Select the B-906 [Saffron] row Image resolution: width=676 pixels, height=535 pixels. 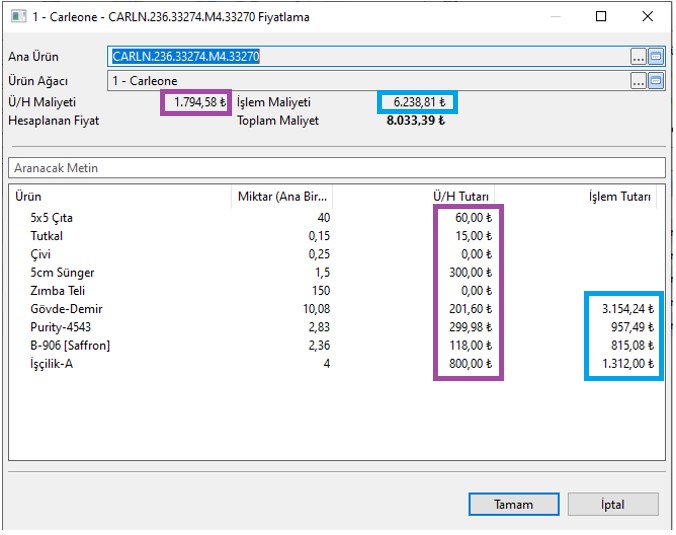pos(70,346)
